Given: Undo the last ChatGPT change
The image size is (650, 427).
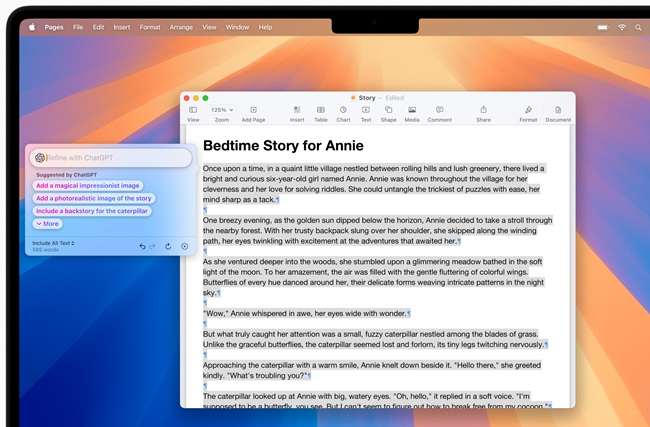Looking at the screenshot, I should (x=143, y=246).
